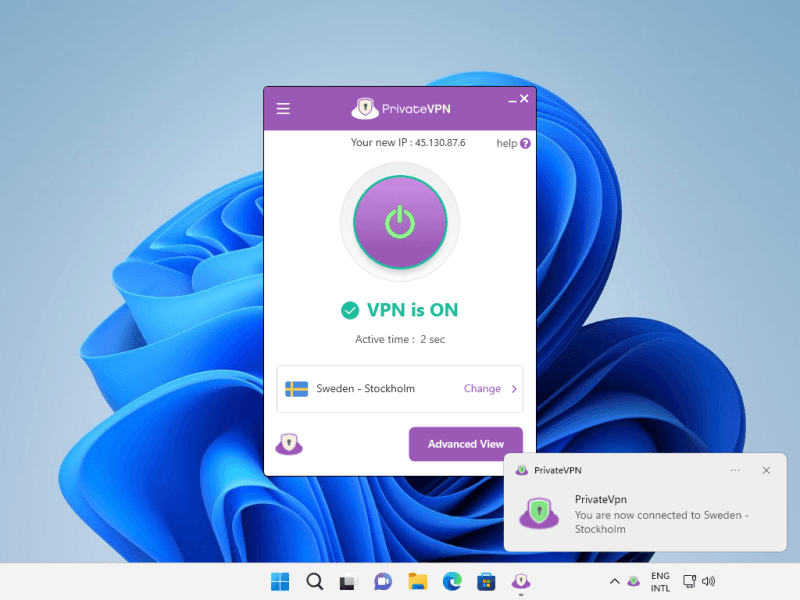Screen dimensions: 800x600
Task: Show hidden system tray icons
Action: point(614,581)
